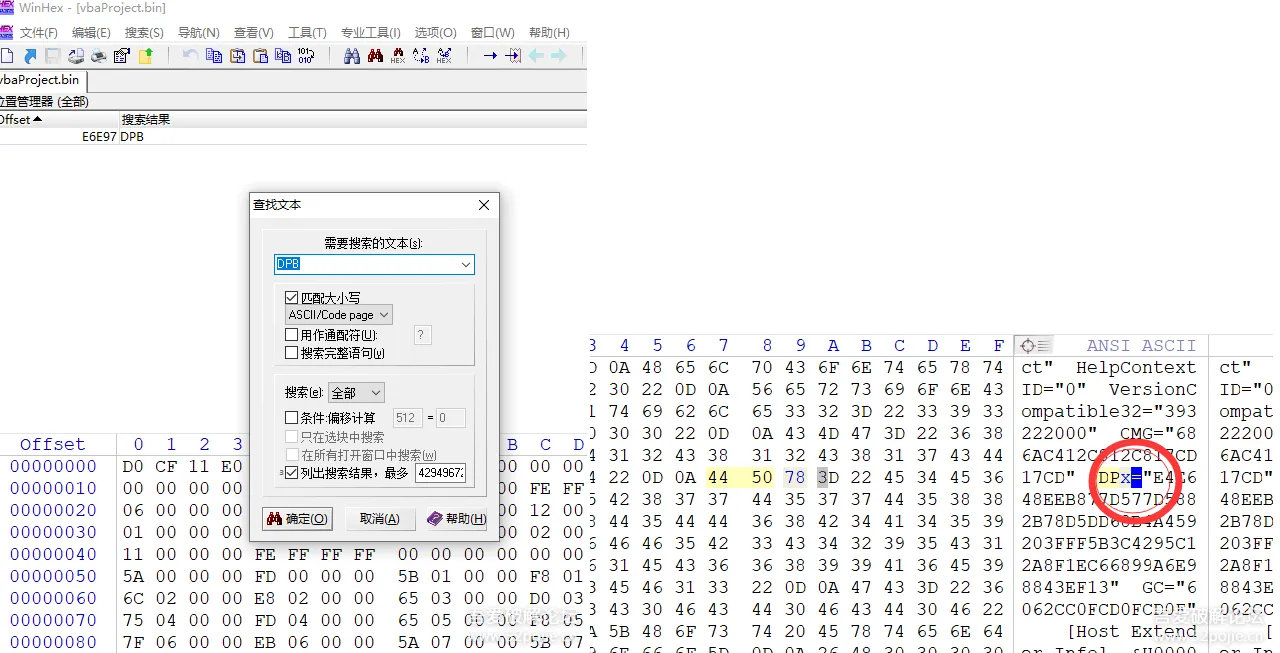Click the Find Text binoculars toolbar icon
This screenshot has height=653, width=1280.
[352, 56]
